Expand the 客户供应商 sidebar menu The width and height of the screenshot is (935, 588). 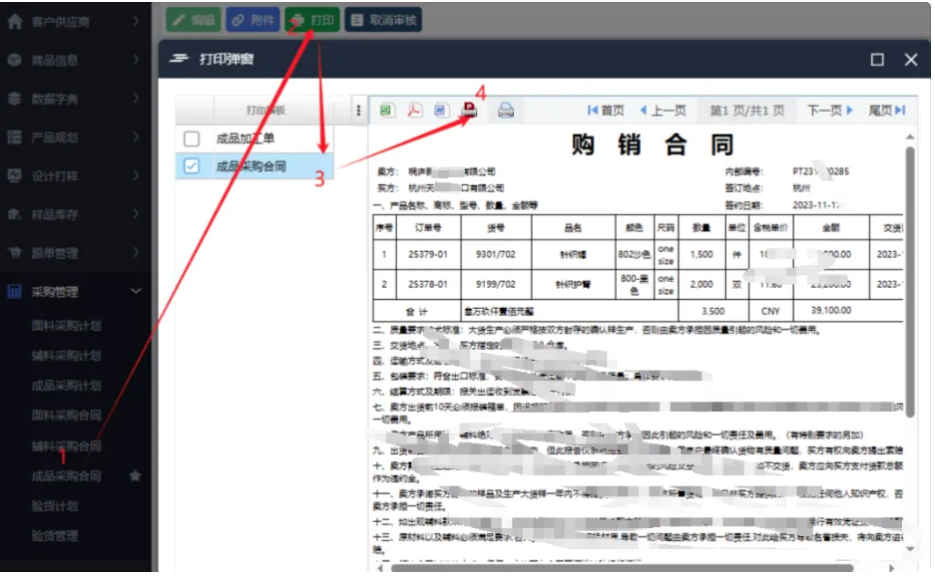[x=135, y=20]
